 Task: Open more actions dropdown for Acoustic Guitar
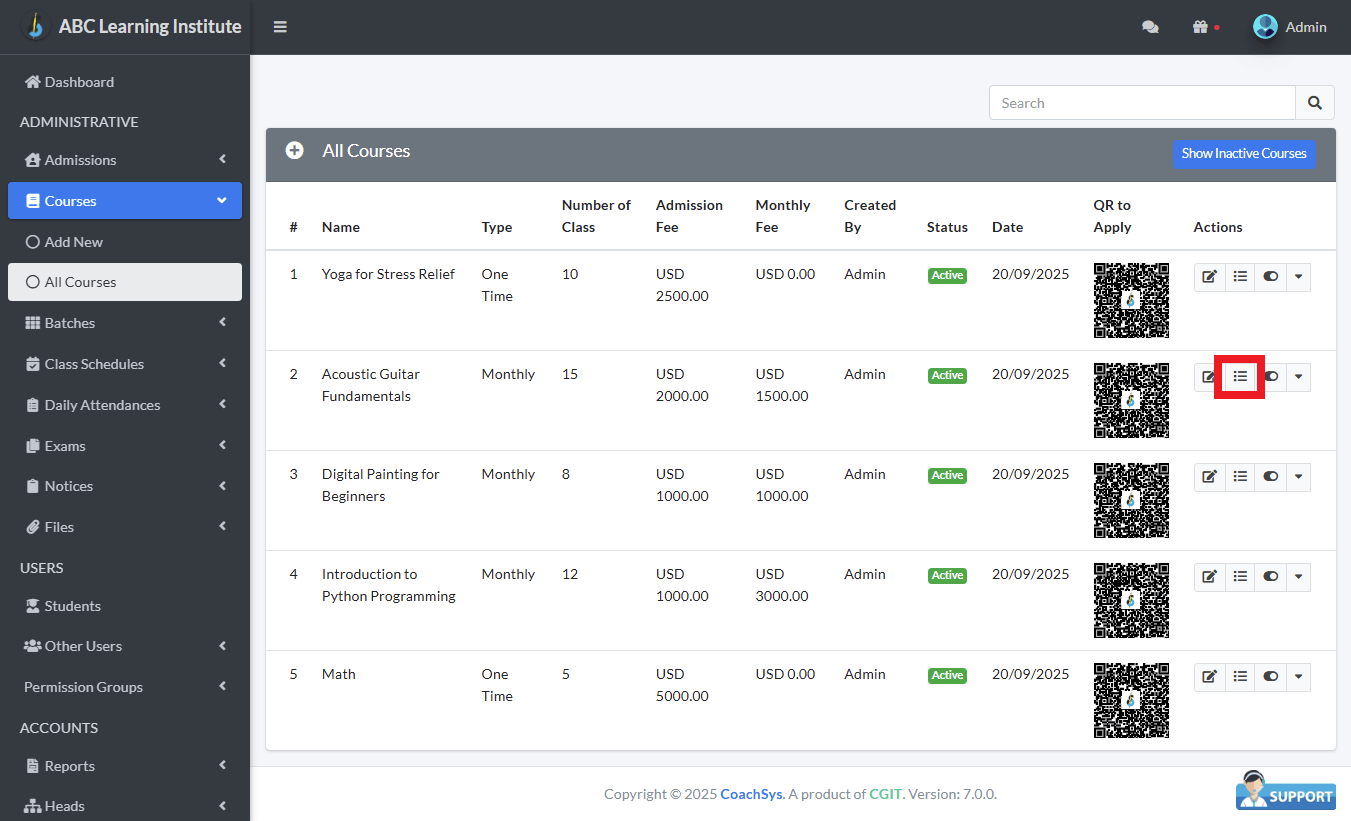pos(1298,377)
